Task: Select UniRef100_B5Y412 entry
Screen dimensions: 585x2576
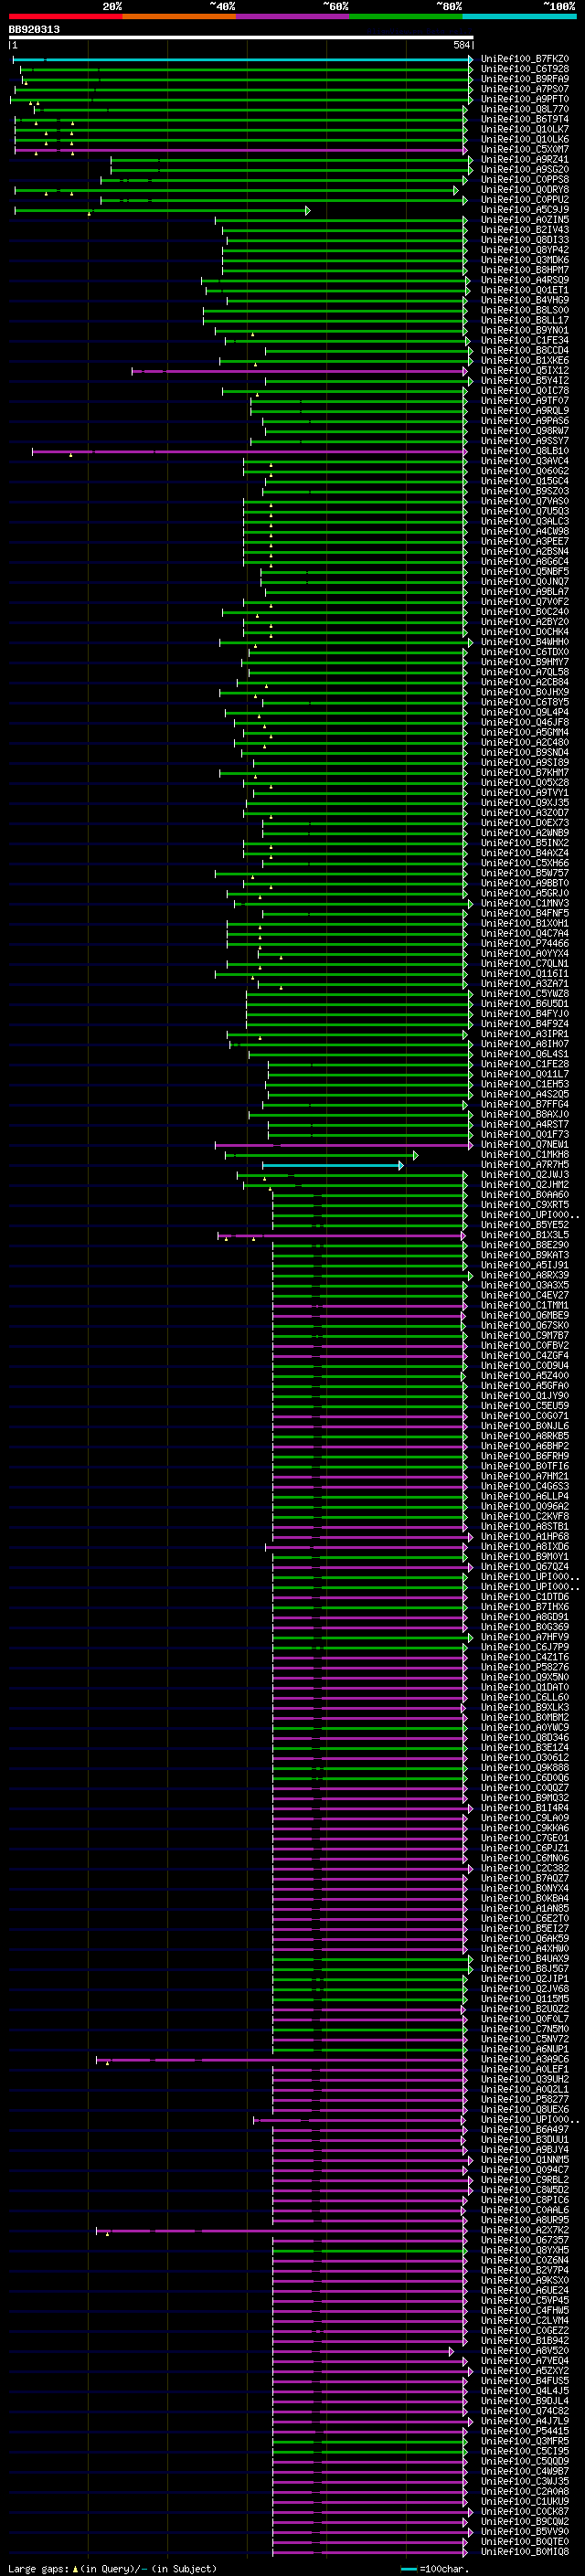Action: (x=525, y=380)
